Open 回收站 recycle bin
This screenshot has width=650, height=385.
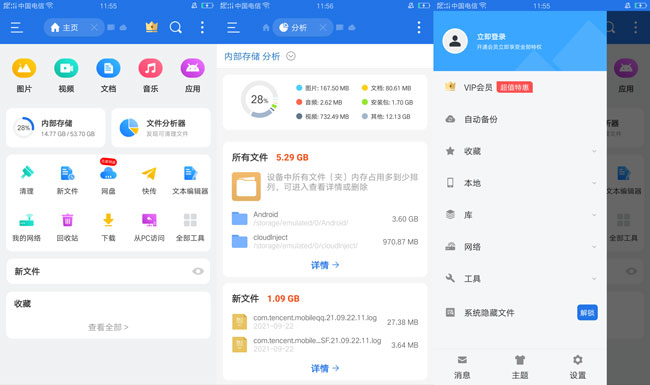(x=67, y=227)
